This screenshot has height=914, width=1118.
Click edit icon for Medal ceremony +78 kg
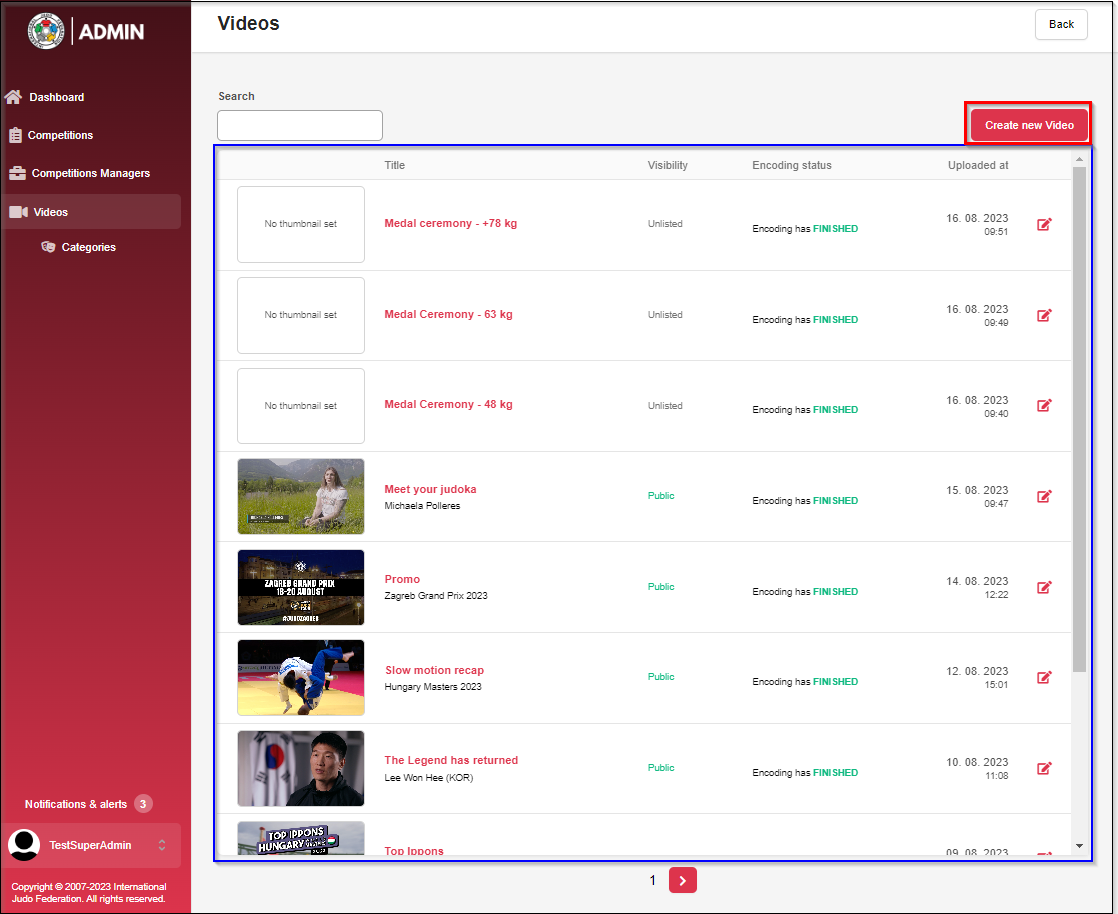[x=1044, y=224]
